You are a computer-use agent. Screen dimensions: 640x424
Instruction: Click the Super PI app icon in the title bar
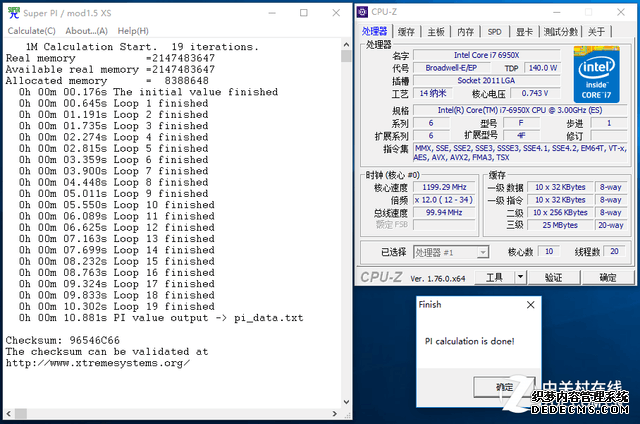pos(13,13)
